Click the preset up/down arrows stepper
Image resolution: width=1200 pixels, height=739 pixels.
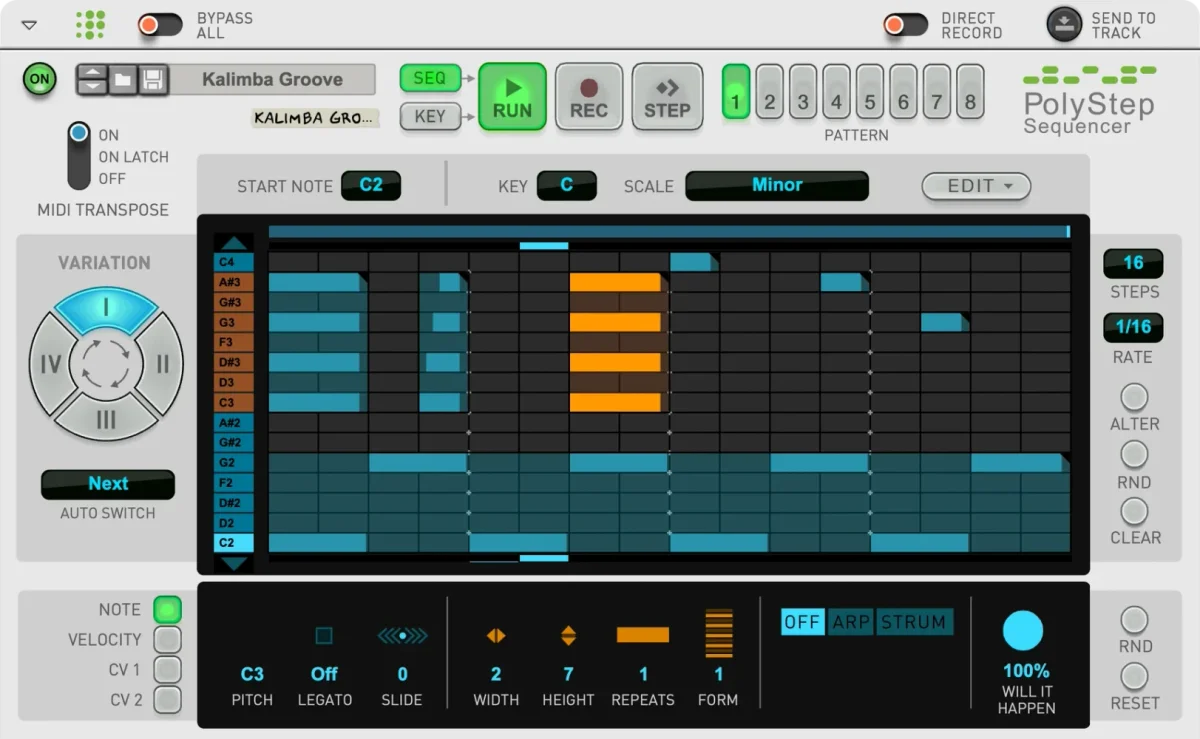click(x=92, y=79)
